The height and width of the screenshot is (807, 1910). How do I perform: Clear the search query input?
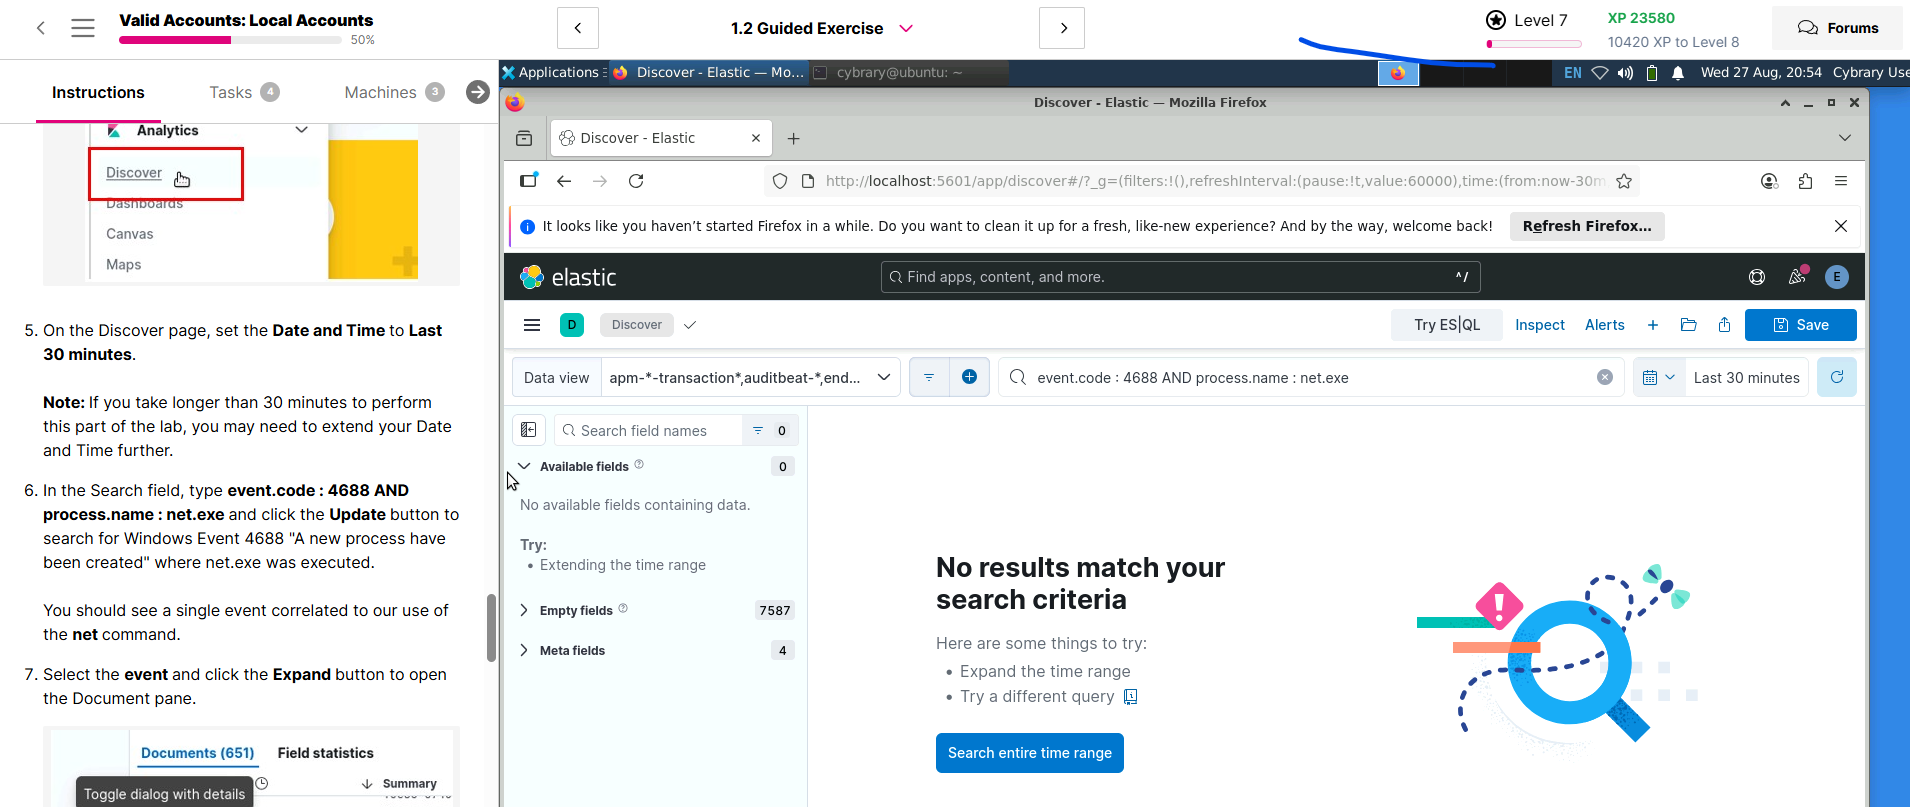pos(1605,377)
